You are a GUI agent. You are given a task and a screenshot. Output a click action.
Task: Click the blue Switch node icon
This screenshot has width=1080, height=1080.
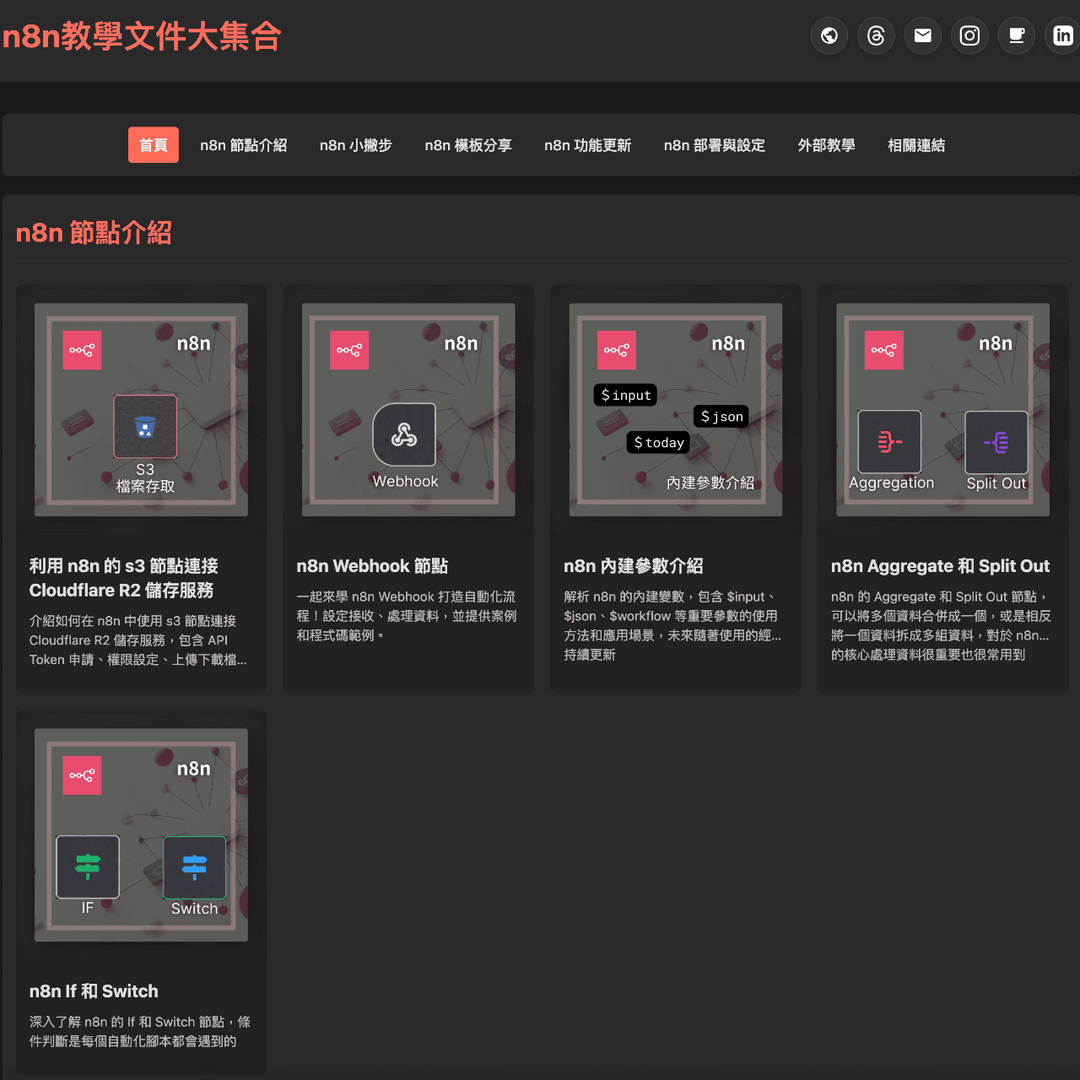[x=194, y=867]
